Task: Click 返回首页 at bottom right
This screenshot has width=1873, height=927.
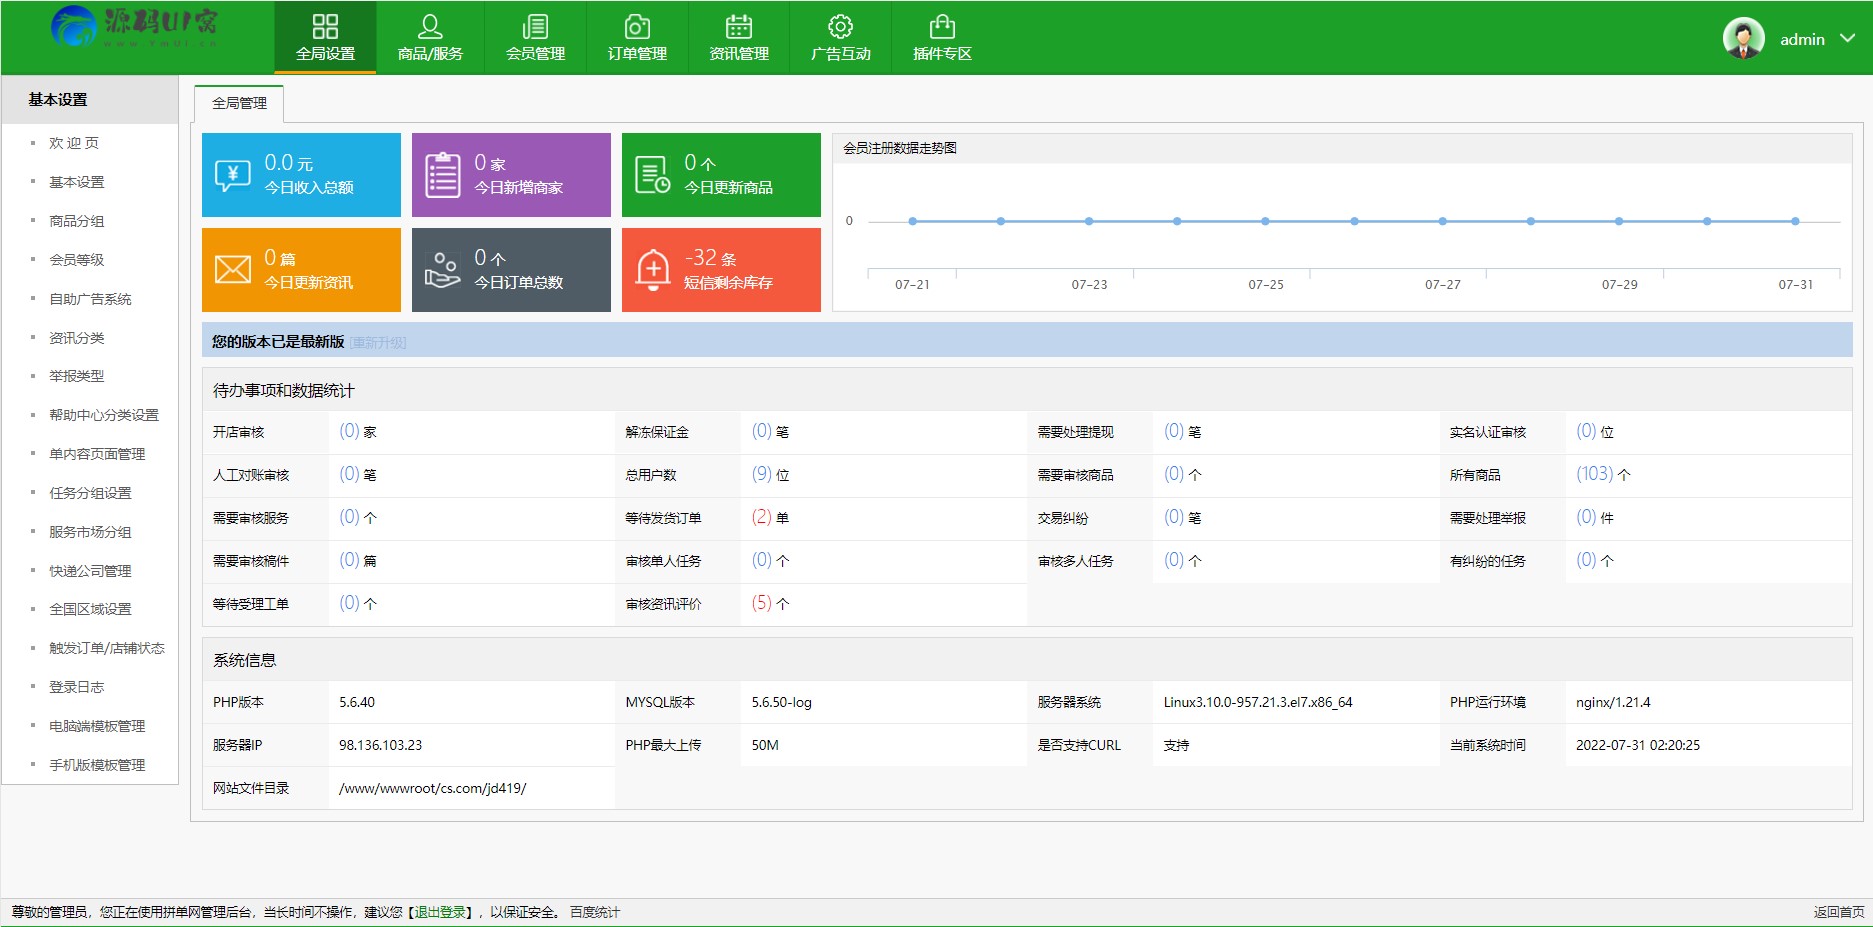Action: pos(1838,912)
